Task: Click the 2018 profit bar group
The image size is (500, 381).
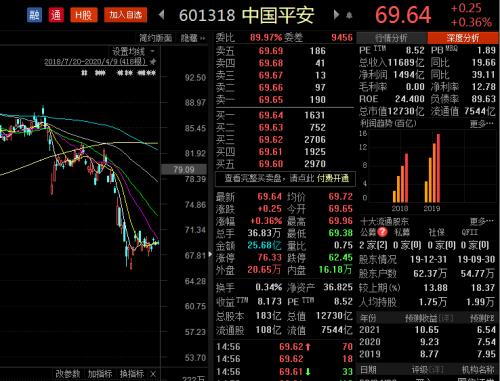Action: [401, 178]
